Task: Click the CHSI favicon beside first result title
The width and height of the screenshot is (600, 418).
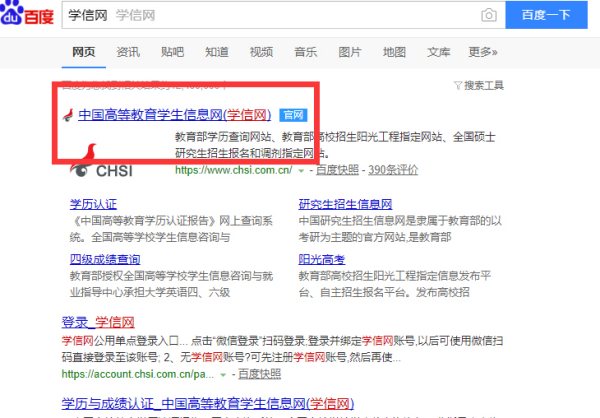Action: tap(68, 115)
